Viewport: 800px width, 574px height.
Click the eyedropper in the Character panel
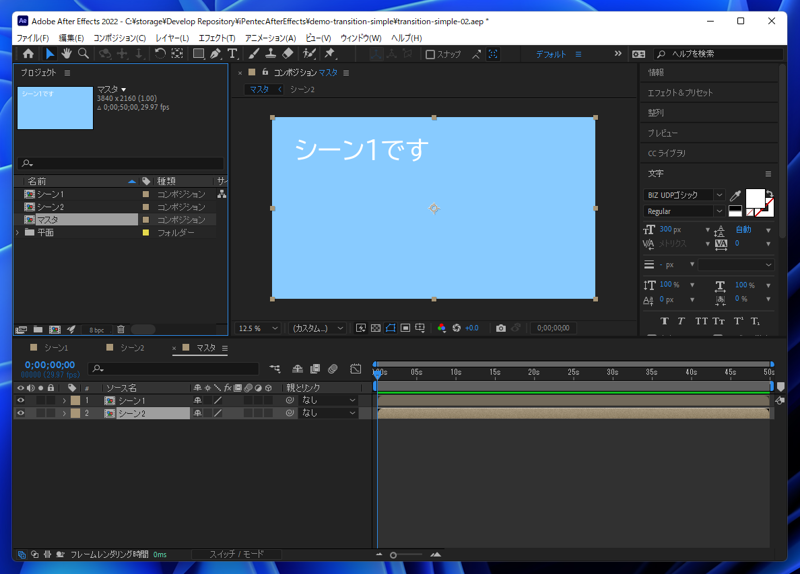tap(736, 196)
